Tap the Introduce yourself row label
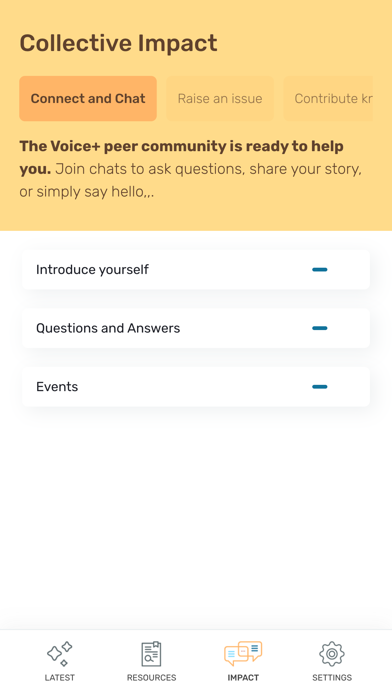This screenshot has height=696, width=392. 92,269
